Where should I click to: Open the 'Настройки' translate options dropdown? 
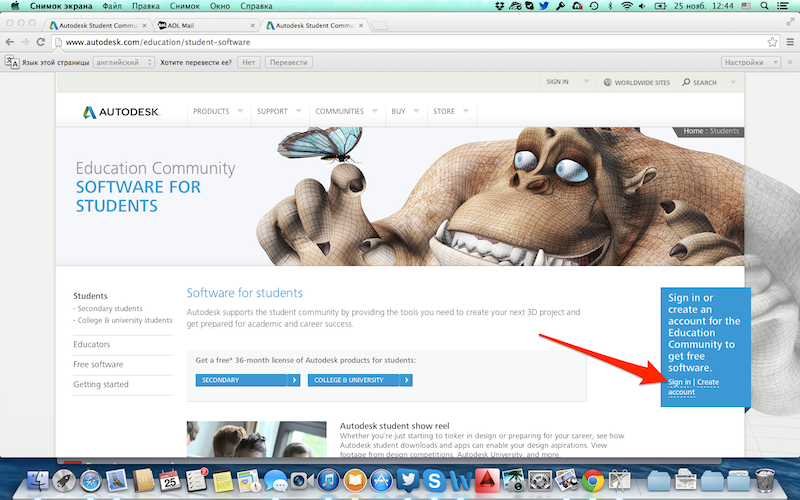[x=751, y=62]
